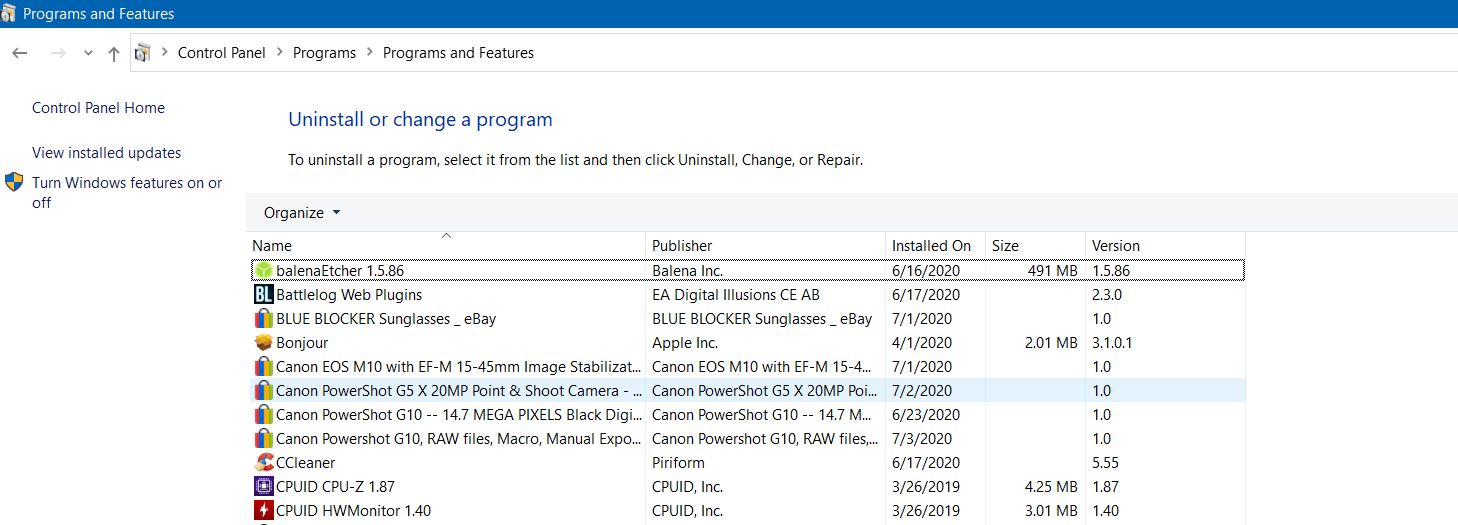Screen dimensions: 1458x525
Task: Select Canon PowerShot G5 X 20MP name
Action: (459, 390)
